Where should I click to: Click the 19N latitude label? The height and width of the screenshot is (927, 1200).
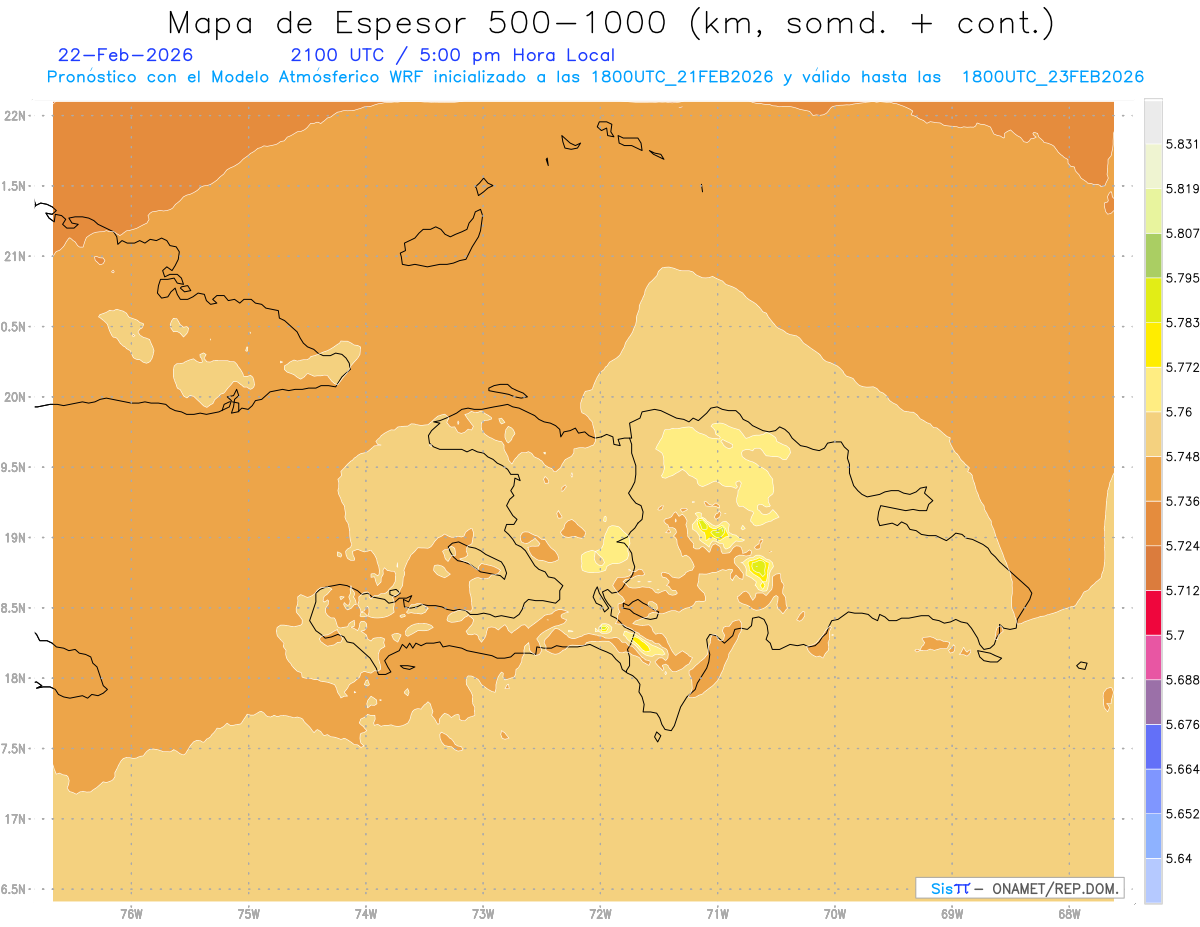pos(15,538)
